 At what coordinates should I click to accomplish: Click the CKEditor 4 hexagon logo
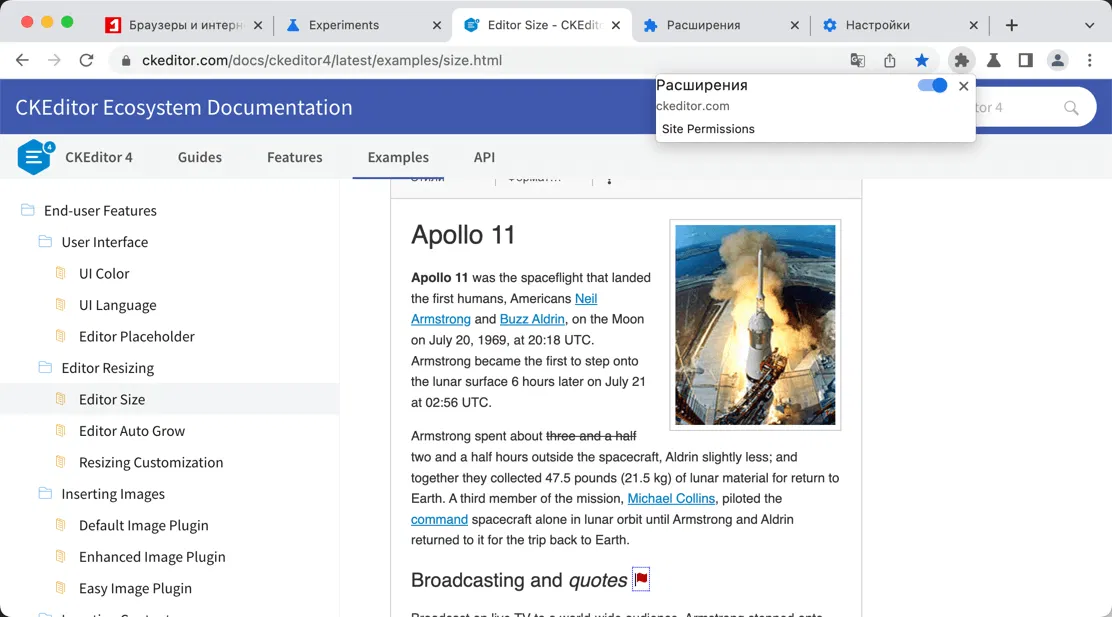[35, 157]
